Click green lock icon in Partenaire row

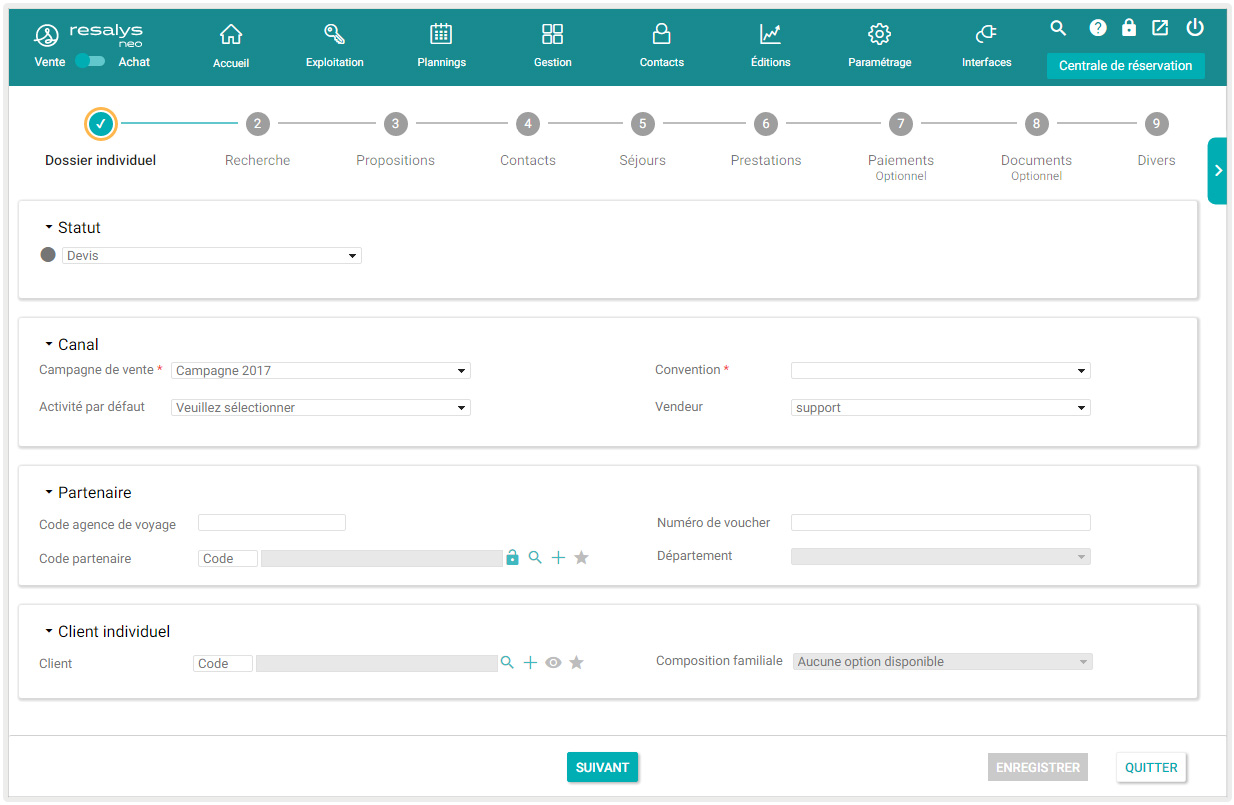point(512,558)
